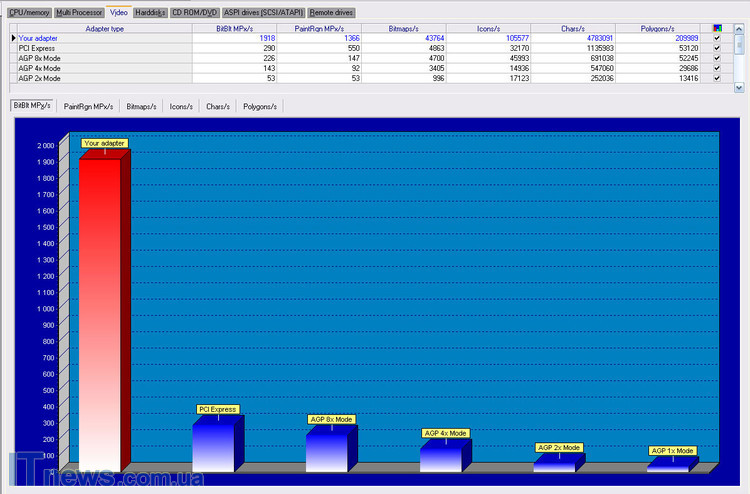Show the PaintRgn MPx/s chart tab
This screenshot has width=750, height=494.
click(x=87, y=105)
